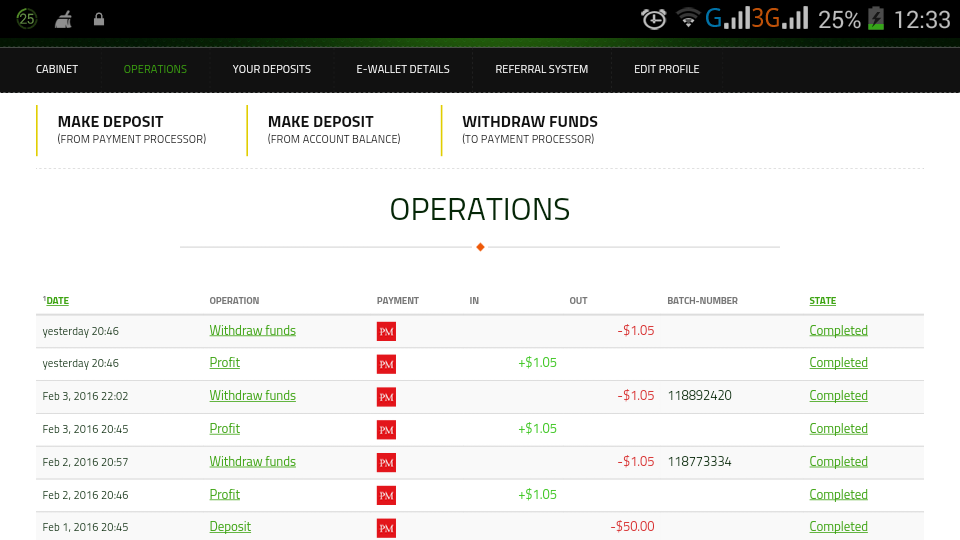The width and height of the screenshot is (960, 540).
Task: Click Completed state for Feb 1 Deposit
Action: tap(838, 527)
